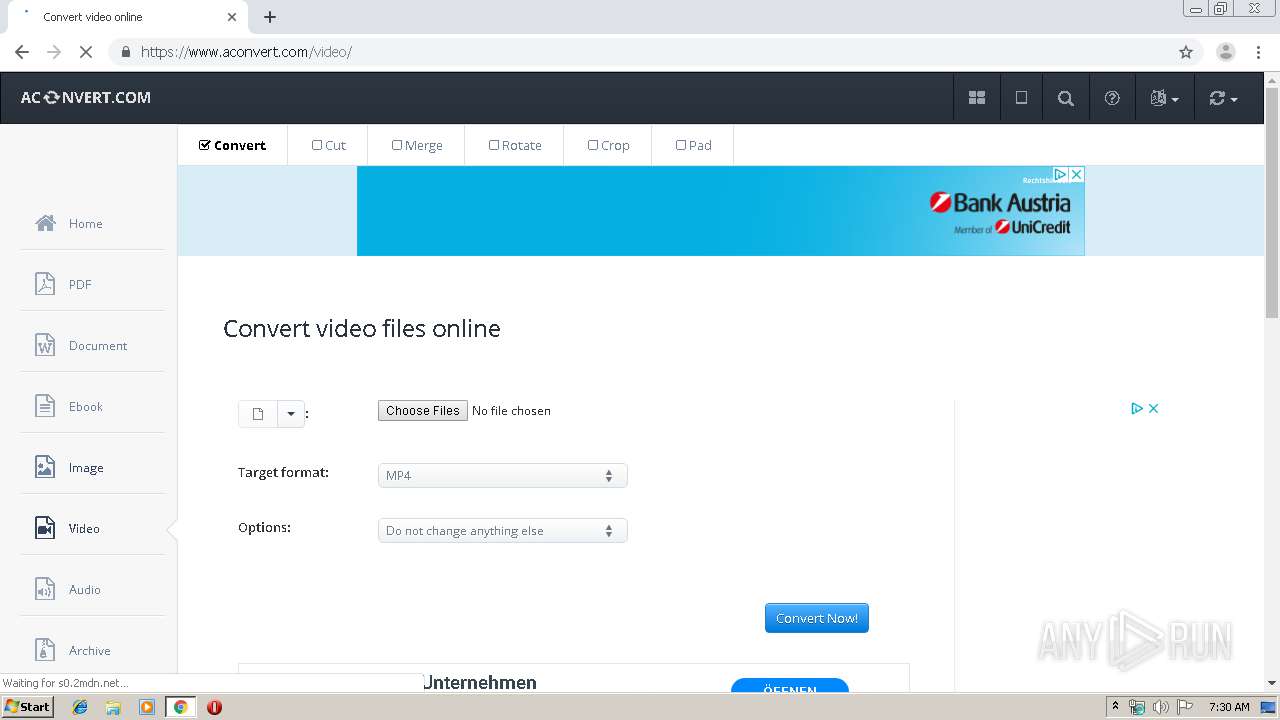Click the browser forward button
The image size is (1280, 720).
(x=54, y=52)
